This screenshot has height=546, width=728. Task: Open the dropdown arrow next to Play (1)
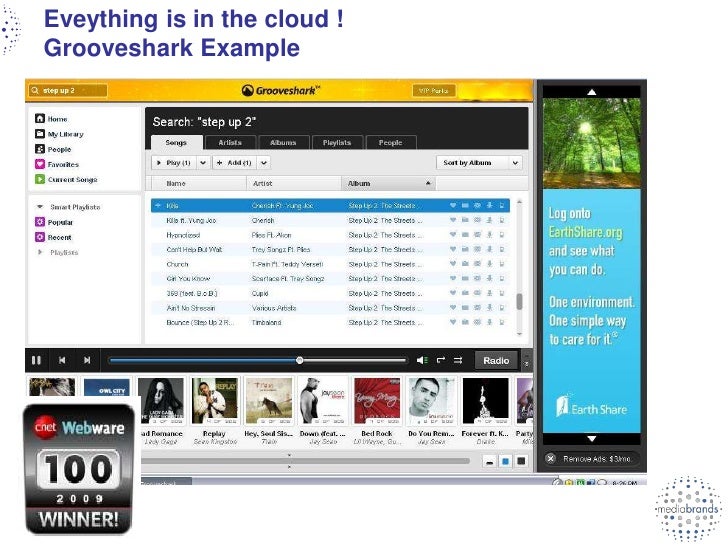coord(203,163)
